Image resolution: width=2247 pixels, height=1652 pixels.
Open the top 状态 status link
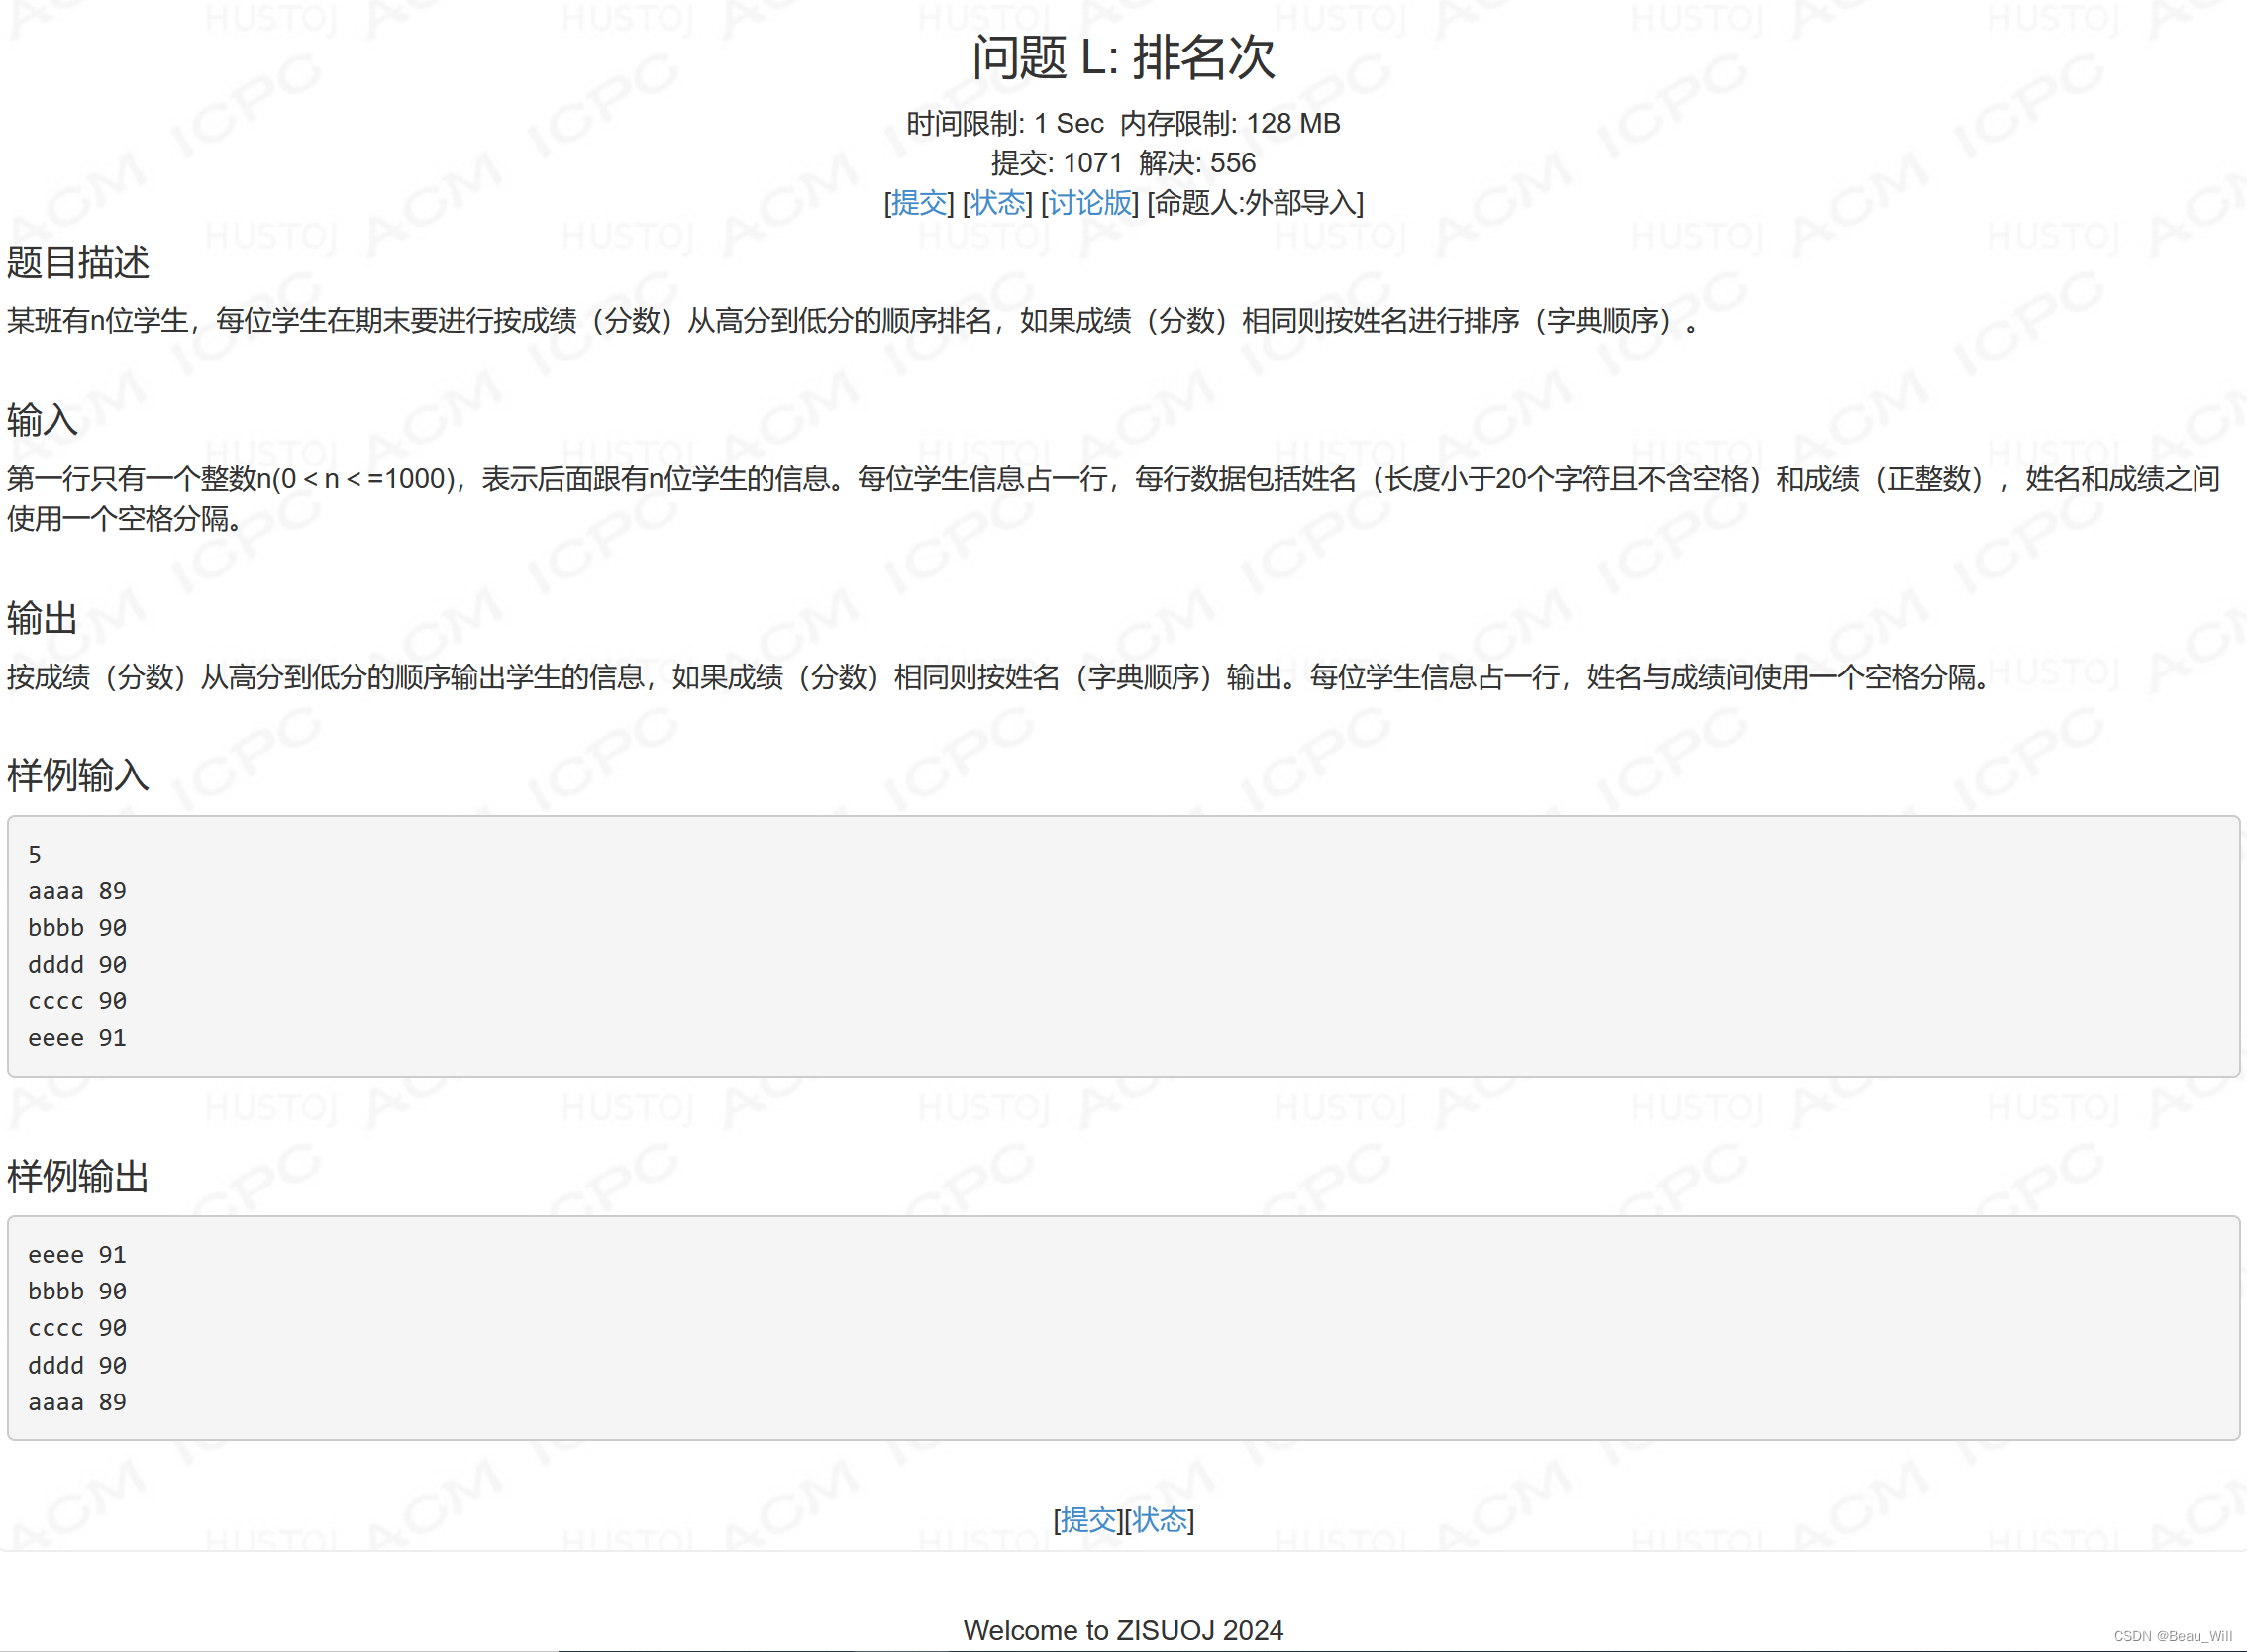(997, 203)
